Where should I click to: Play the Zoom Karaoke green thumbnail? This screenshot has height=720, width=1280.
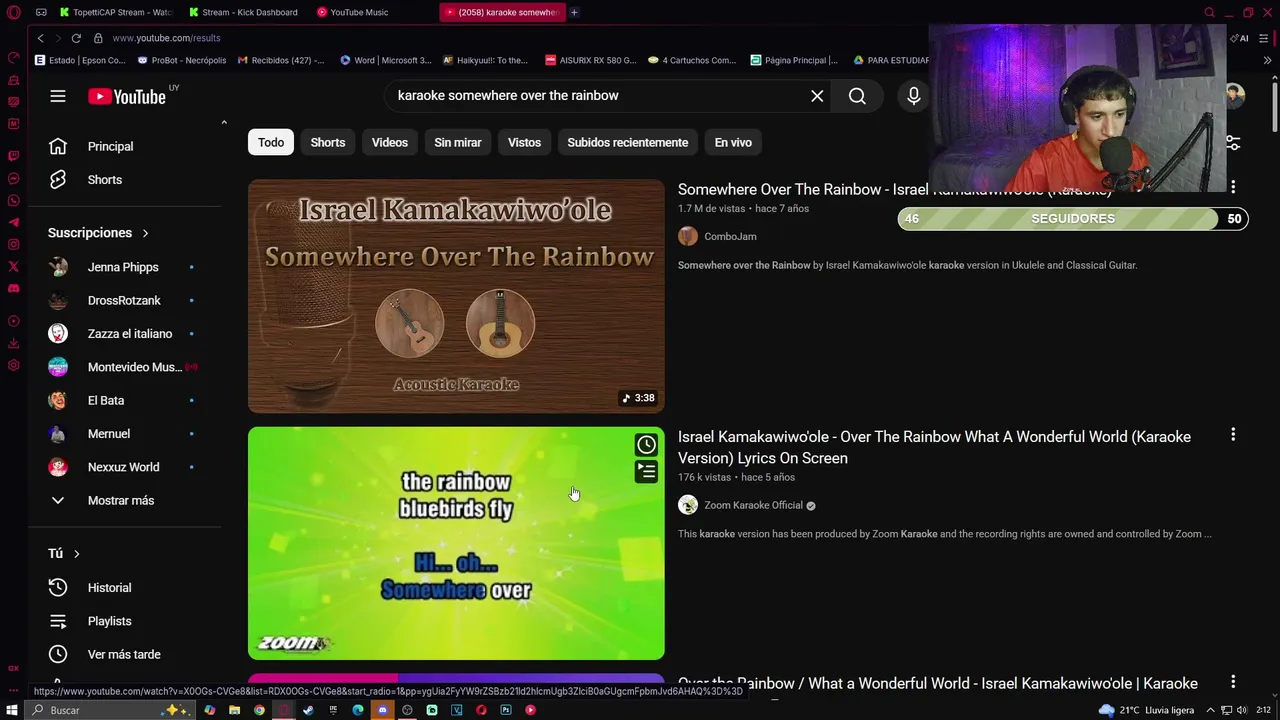tap(456, 543)
